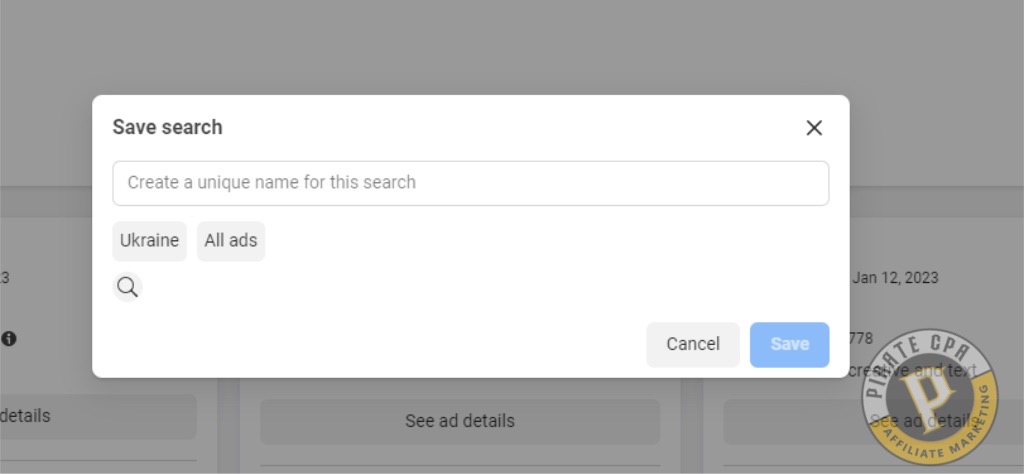Click the Jan 12, 2023 date text

pyautogui.click(x=895, y=277)
